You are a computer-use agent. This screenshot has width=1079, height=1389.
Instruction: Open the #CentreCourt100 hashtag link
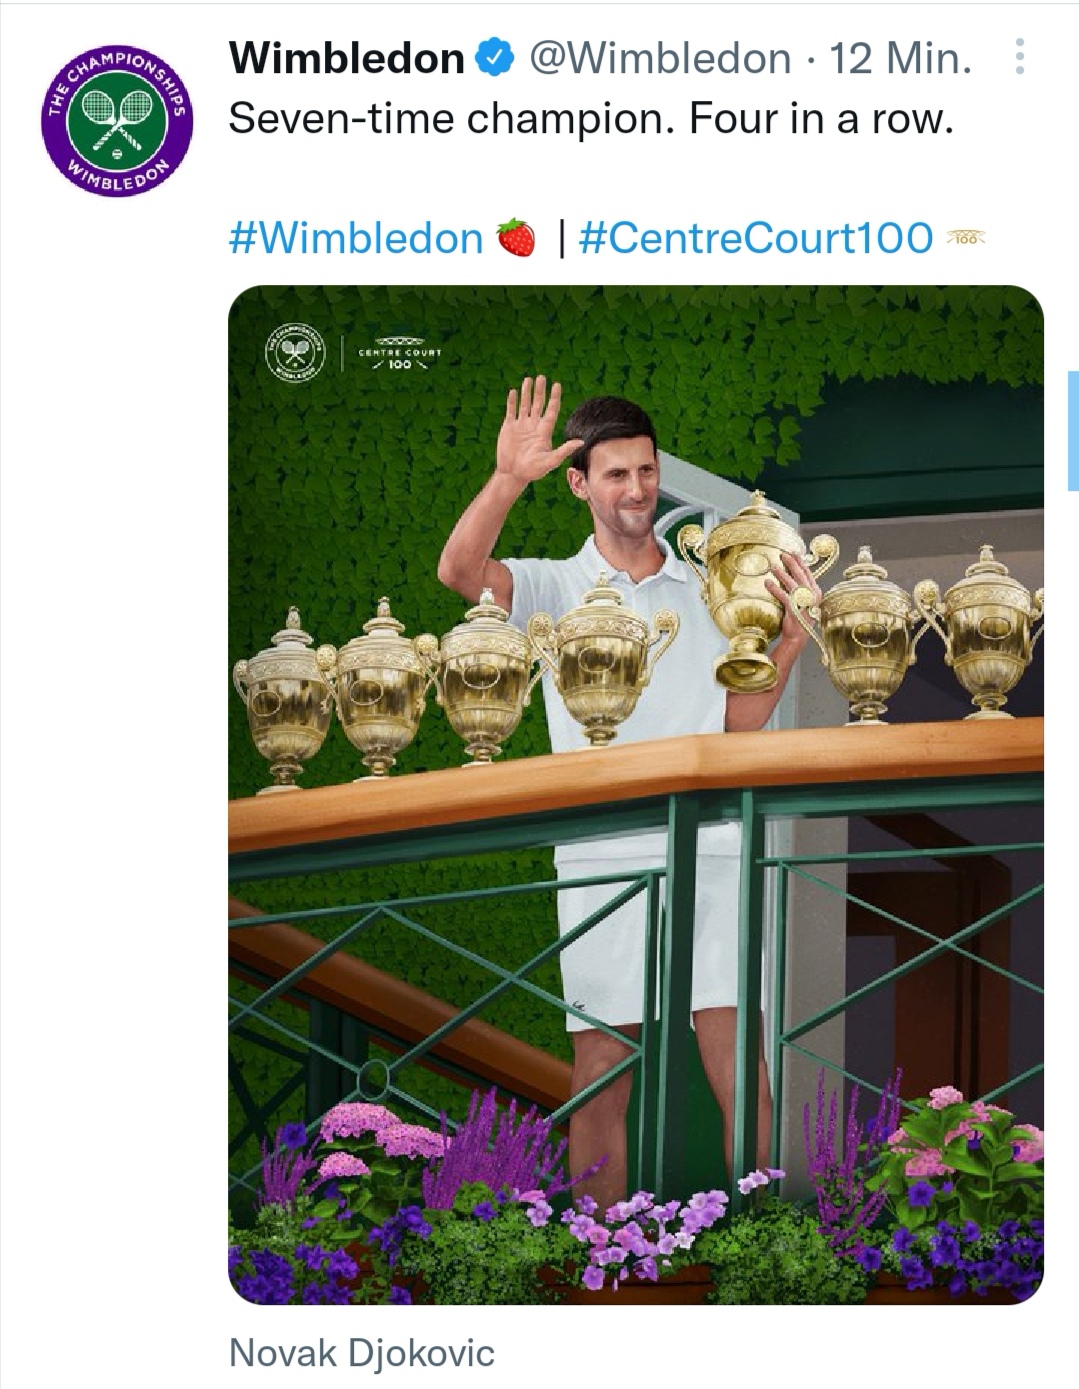755,238
